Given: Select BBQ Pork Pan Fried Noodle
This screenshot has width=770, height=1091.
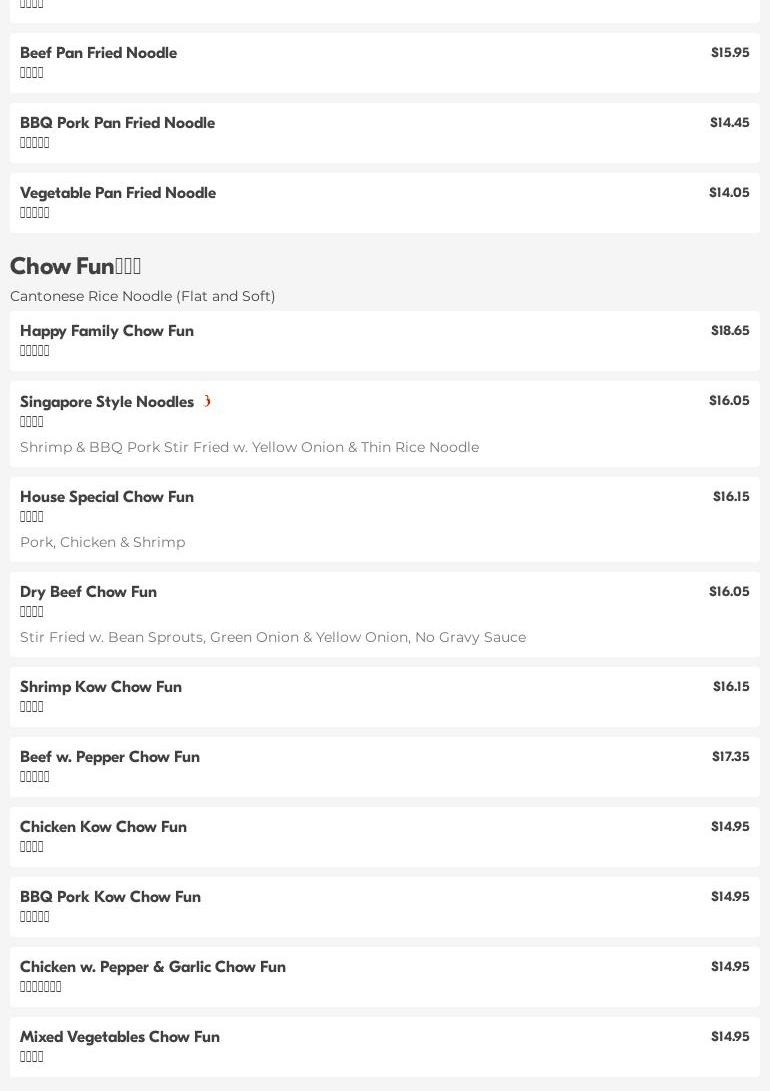Looking at the screenshot, I should (x=385, y=133).
